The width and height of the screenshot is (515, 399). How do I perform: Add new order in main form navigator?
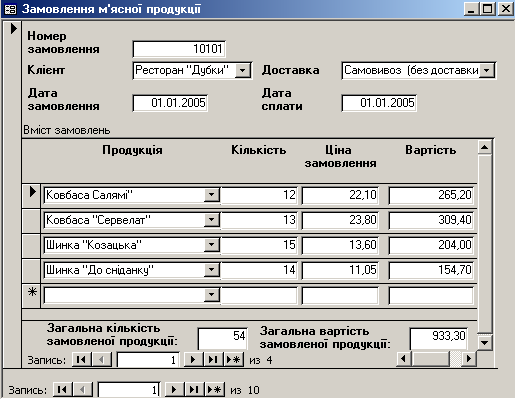(215, 389)
